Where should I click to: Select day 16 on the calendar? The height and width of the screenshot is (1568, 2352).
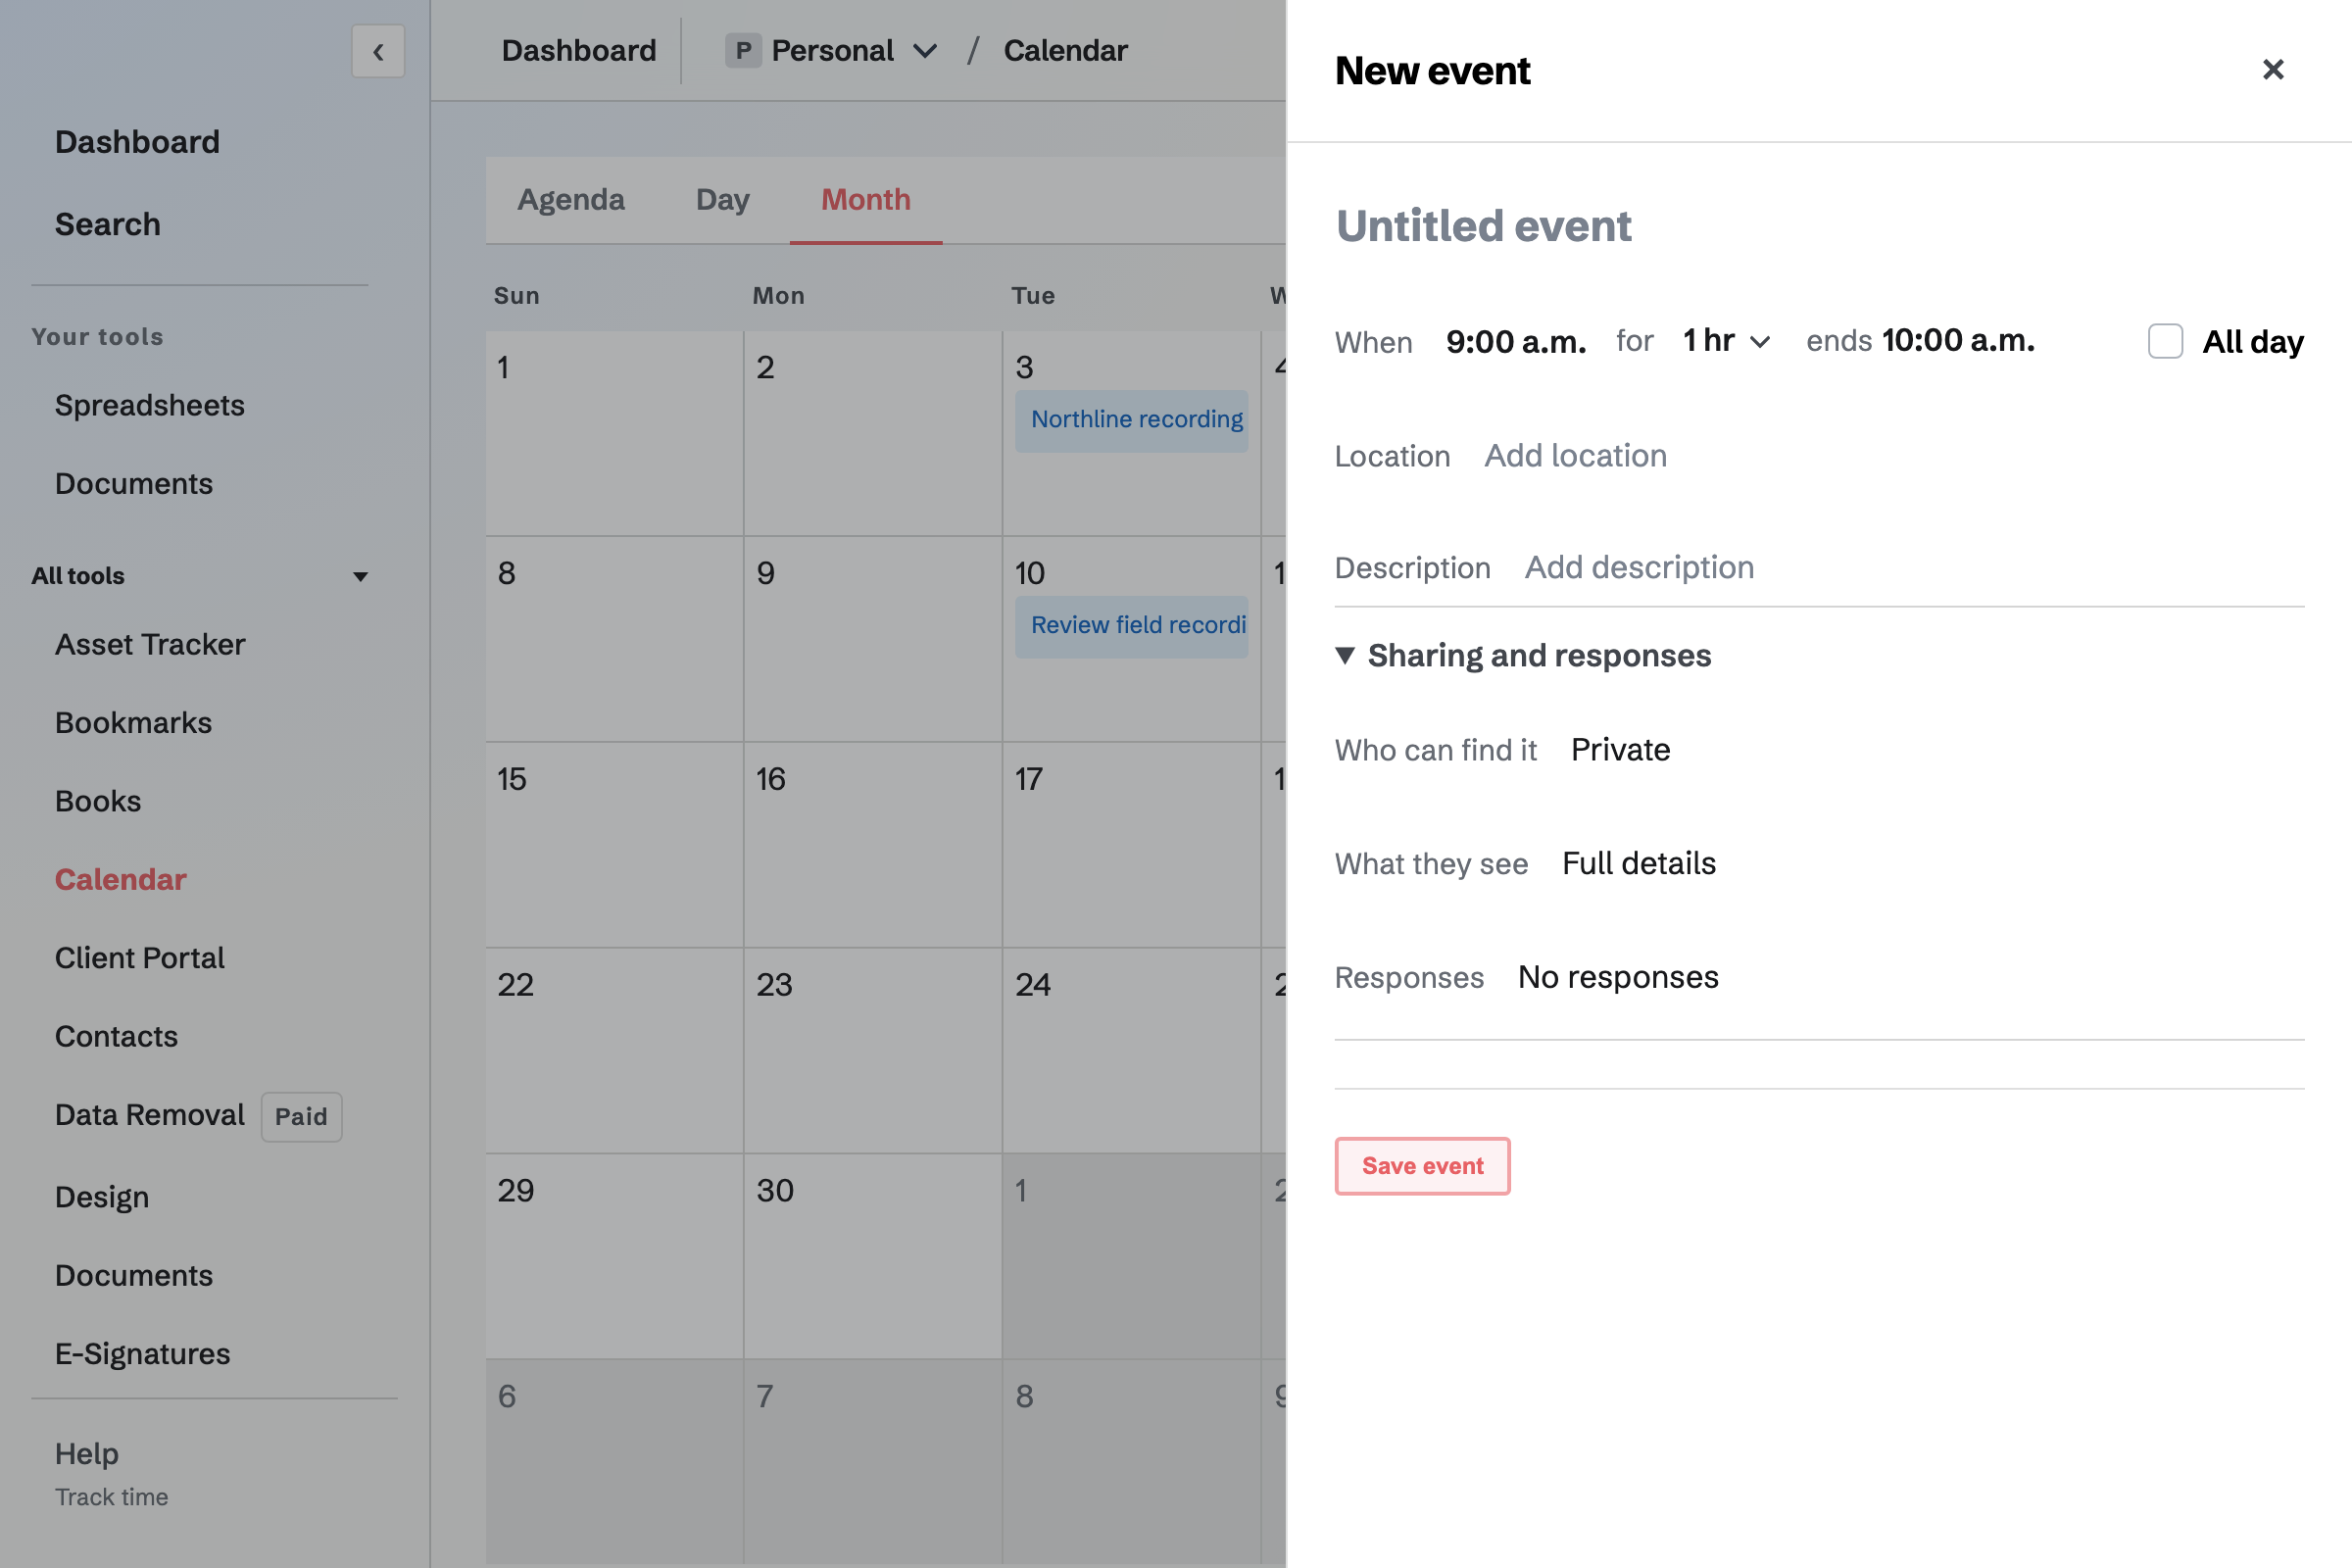pyautogui.click(x=873, y=845)
